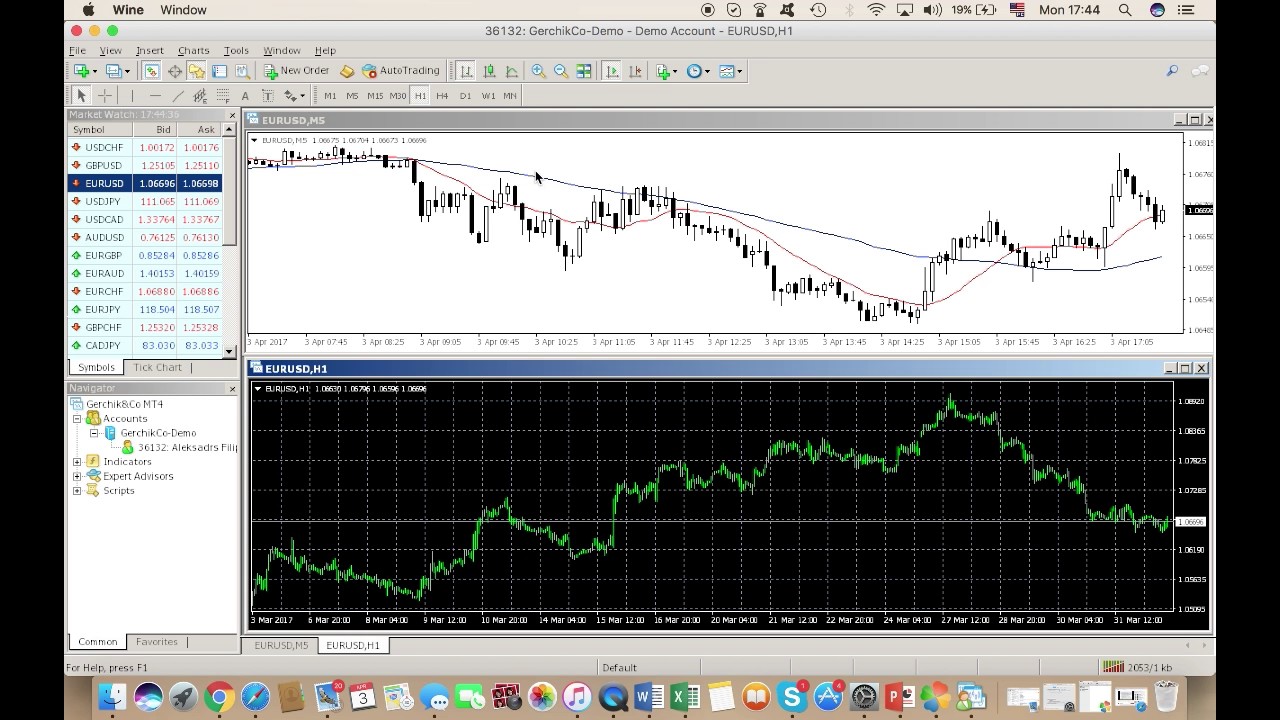Select the GerchikCo-Demo account item
The height and width of the screenshot is (720, 1280).
(150, 433)
